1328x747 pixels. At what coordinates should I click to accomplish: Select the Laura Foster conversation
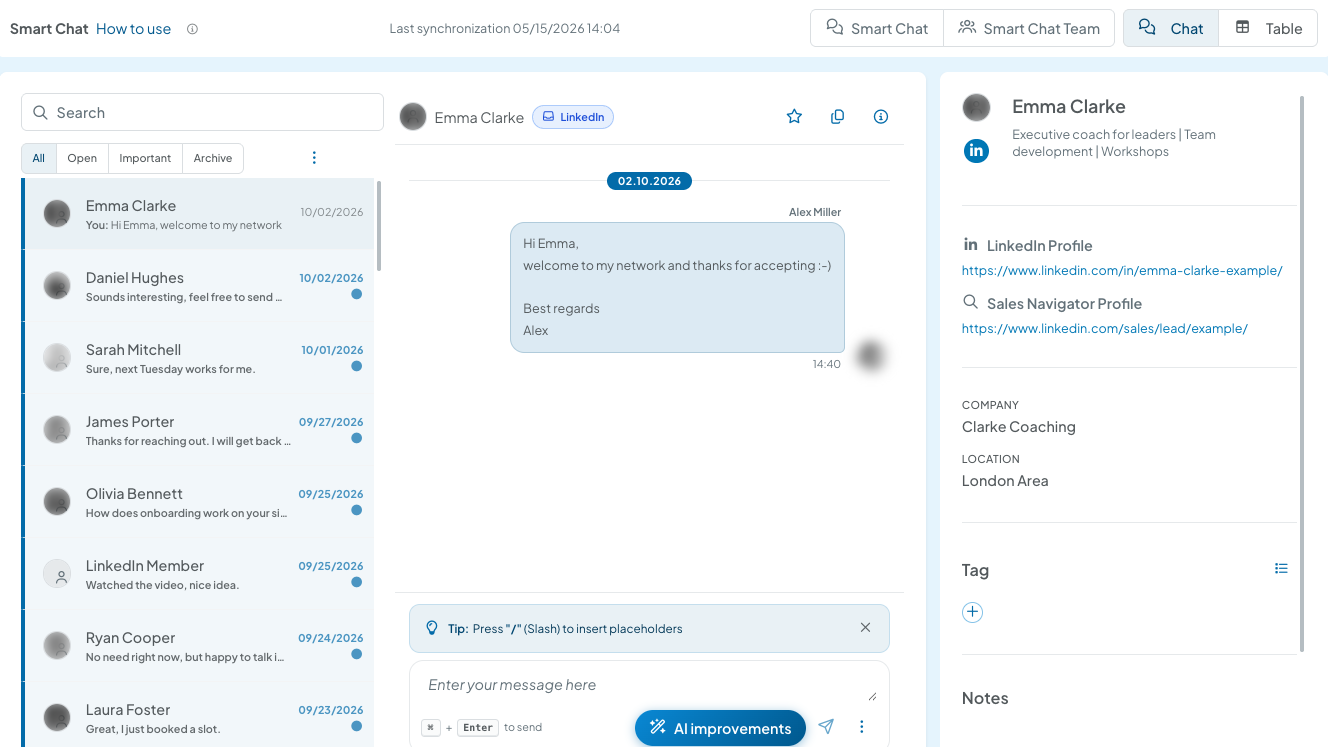[198, 714]
